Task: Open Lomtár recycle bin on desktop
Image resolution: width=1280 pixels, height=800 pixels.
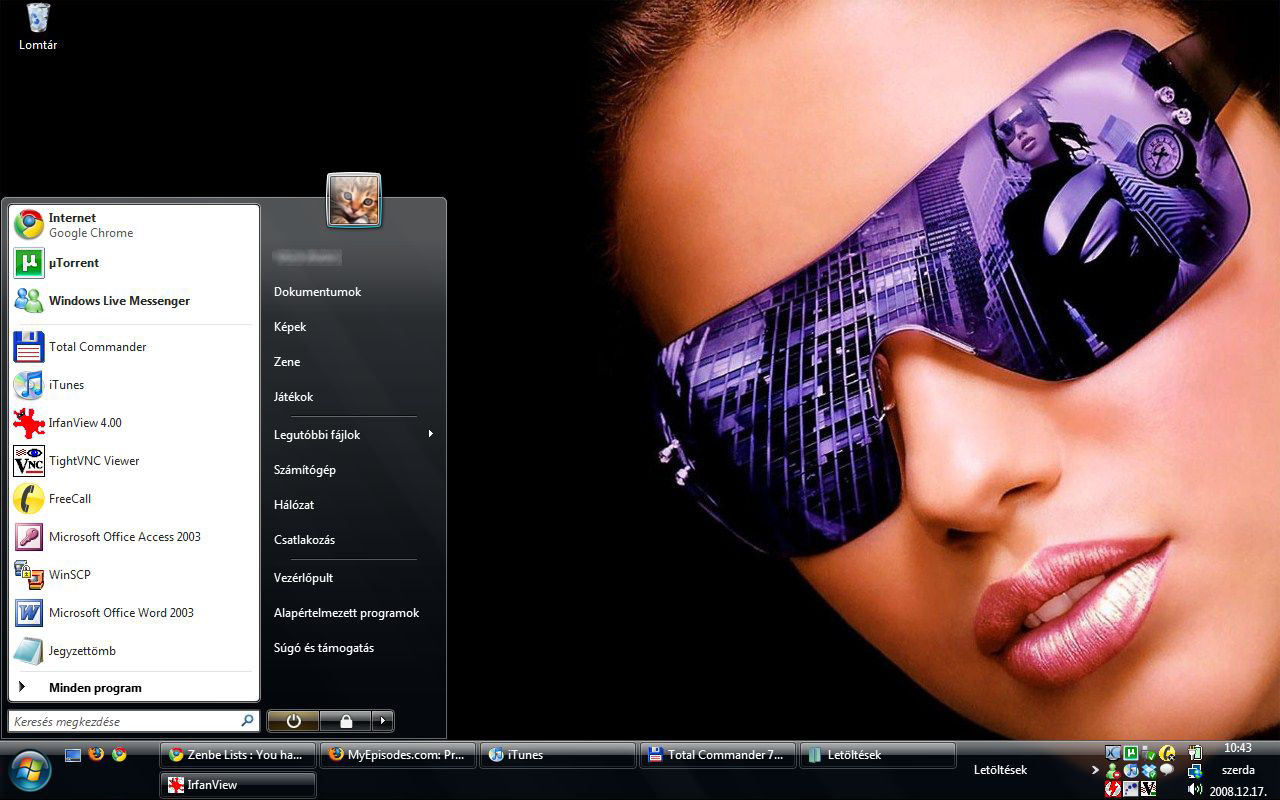Action: tap(38, 27)
